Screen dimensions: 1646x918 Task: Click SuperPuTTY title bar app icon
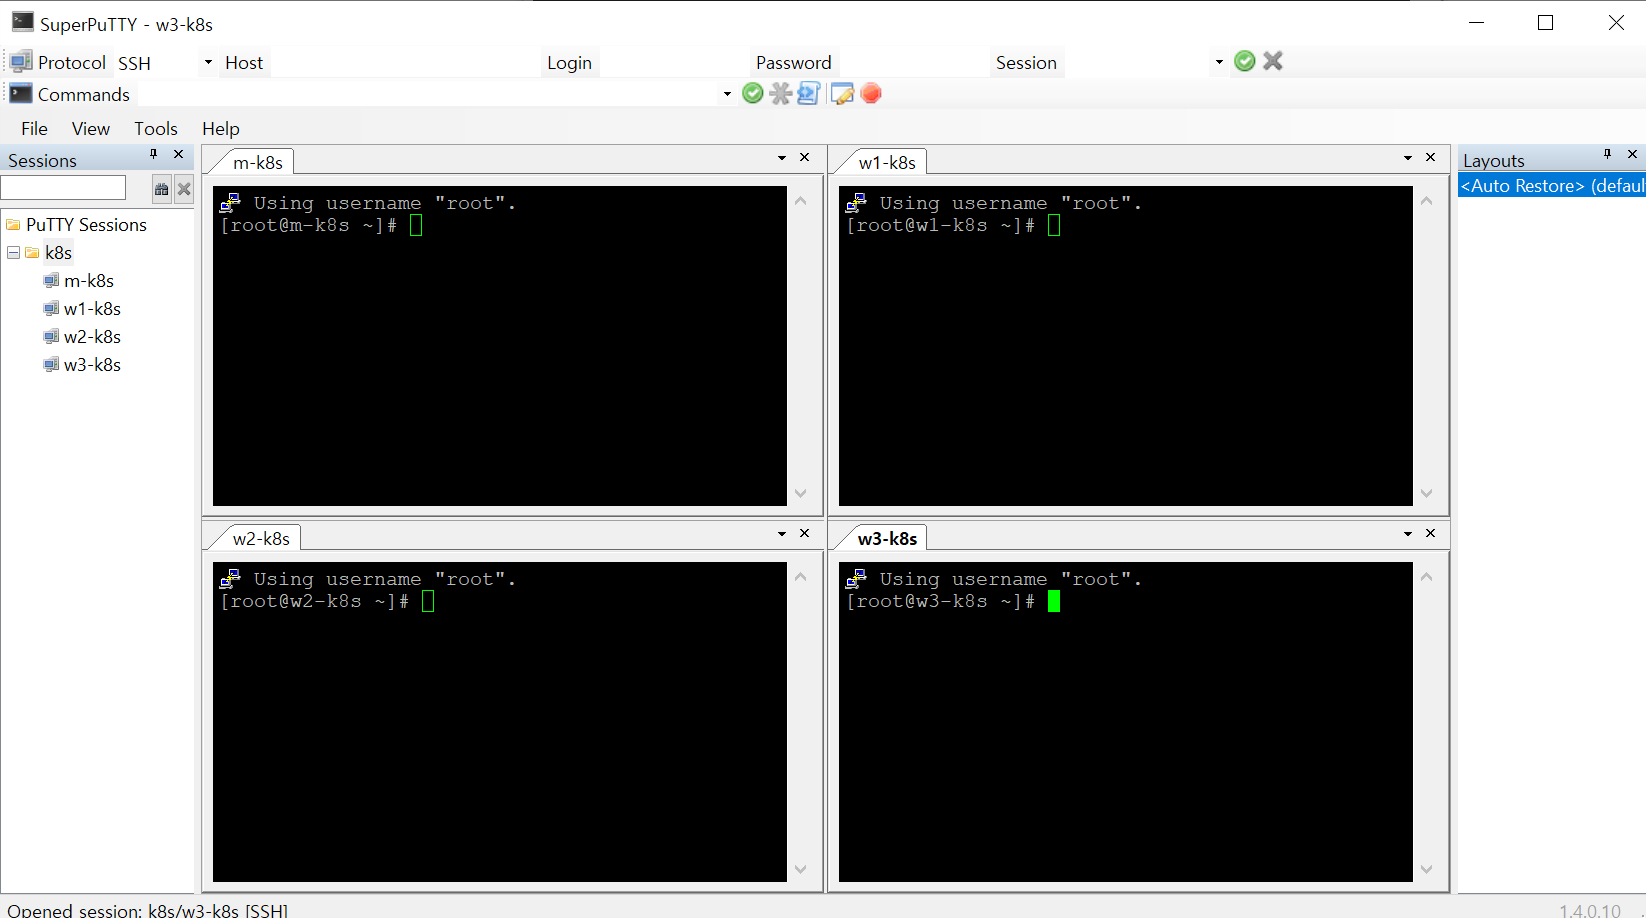click(x=22, y=22)
